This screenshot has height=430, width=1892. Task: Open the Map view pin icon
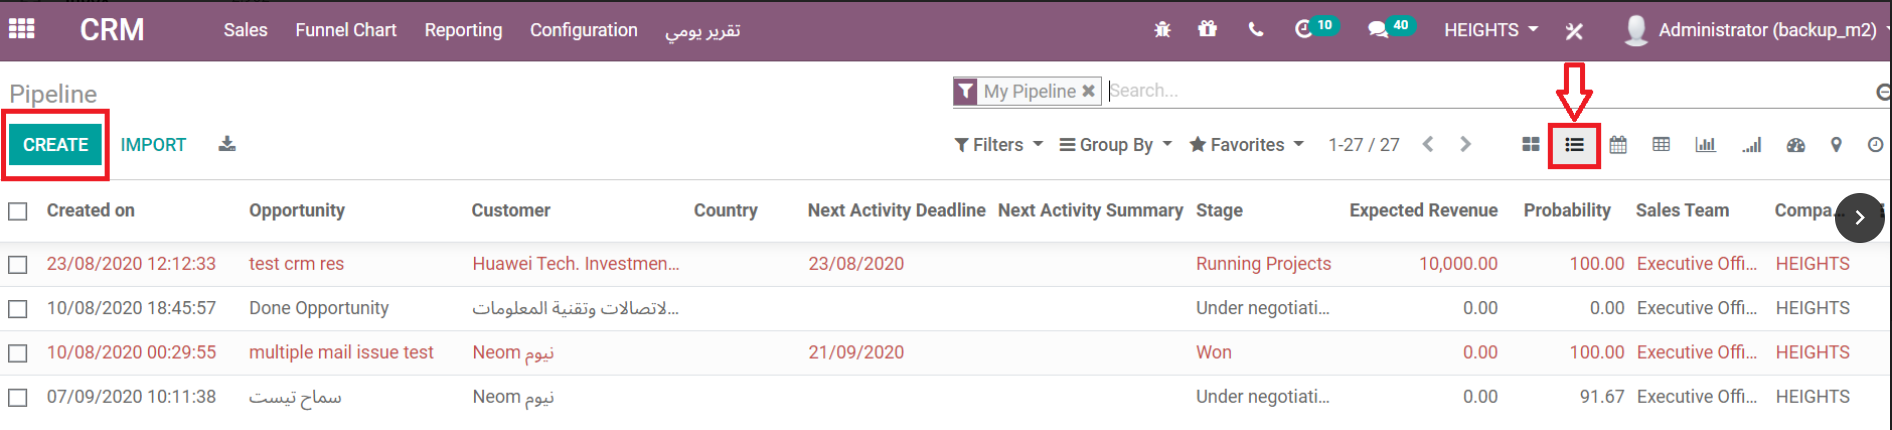(x=1836, y=145)
